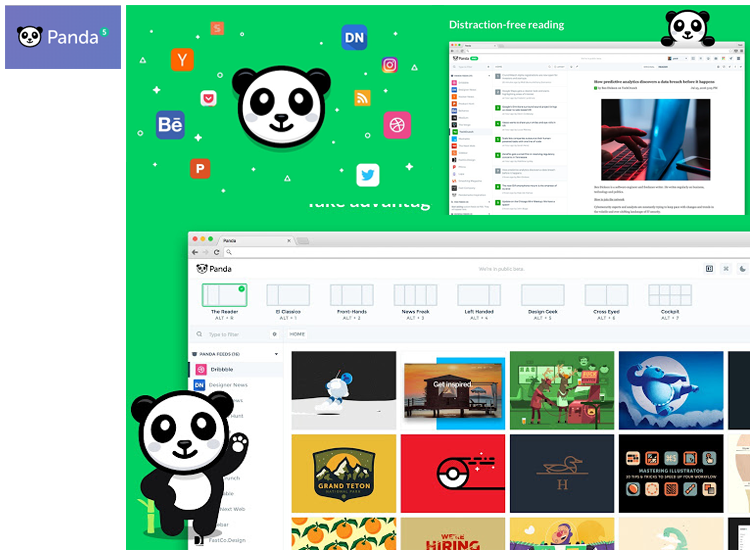Screen dimensions: 750x550
Task: Open the Grand Teton badge thumbnail
Action: [x=344, y=473]
